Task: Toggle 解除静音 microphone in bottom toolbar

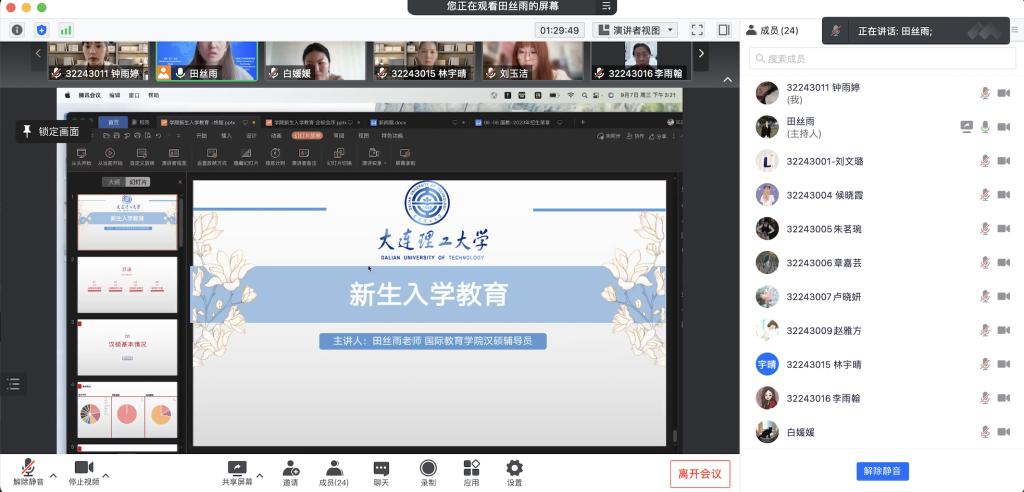Action: tap(28, 472)
